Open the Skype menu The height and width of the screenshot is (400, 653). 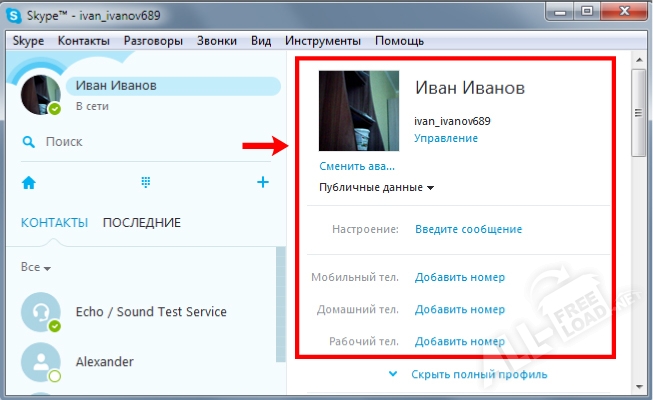[28, 41]
